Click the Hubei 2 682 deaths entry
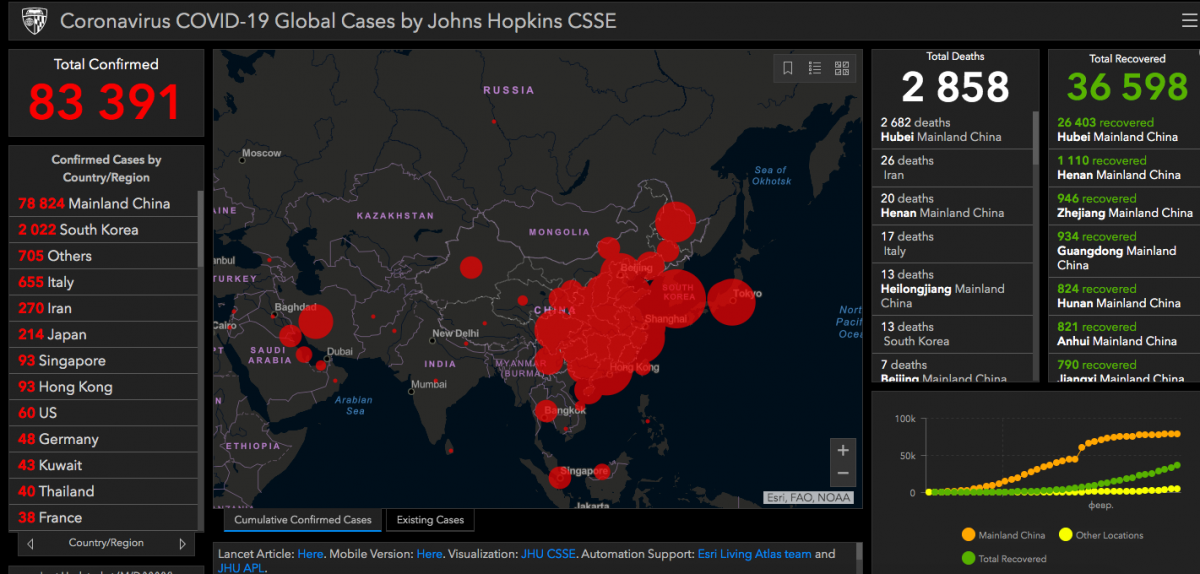This screenshot has width=1200, height=574. (x=953, y=130)
